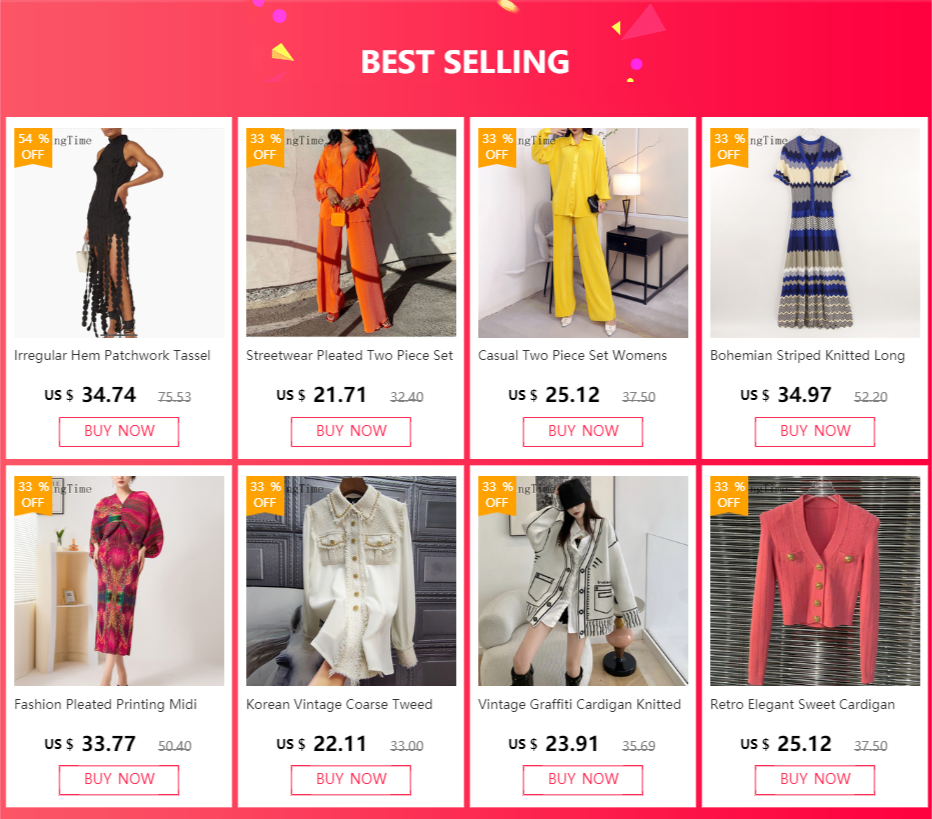Open the black tassel dress product image
The image size is (932, 819).
tap(119, 233)
